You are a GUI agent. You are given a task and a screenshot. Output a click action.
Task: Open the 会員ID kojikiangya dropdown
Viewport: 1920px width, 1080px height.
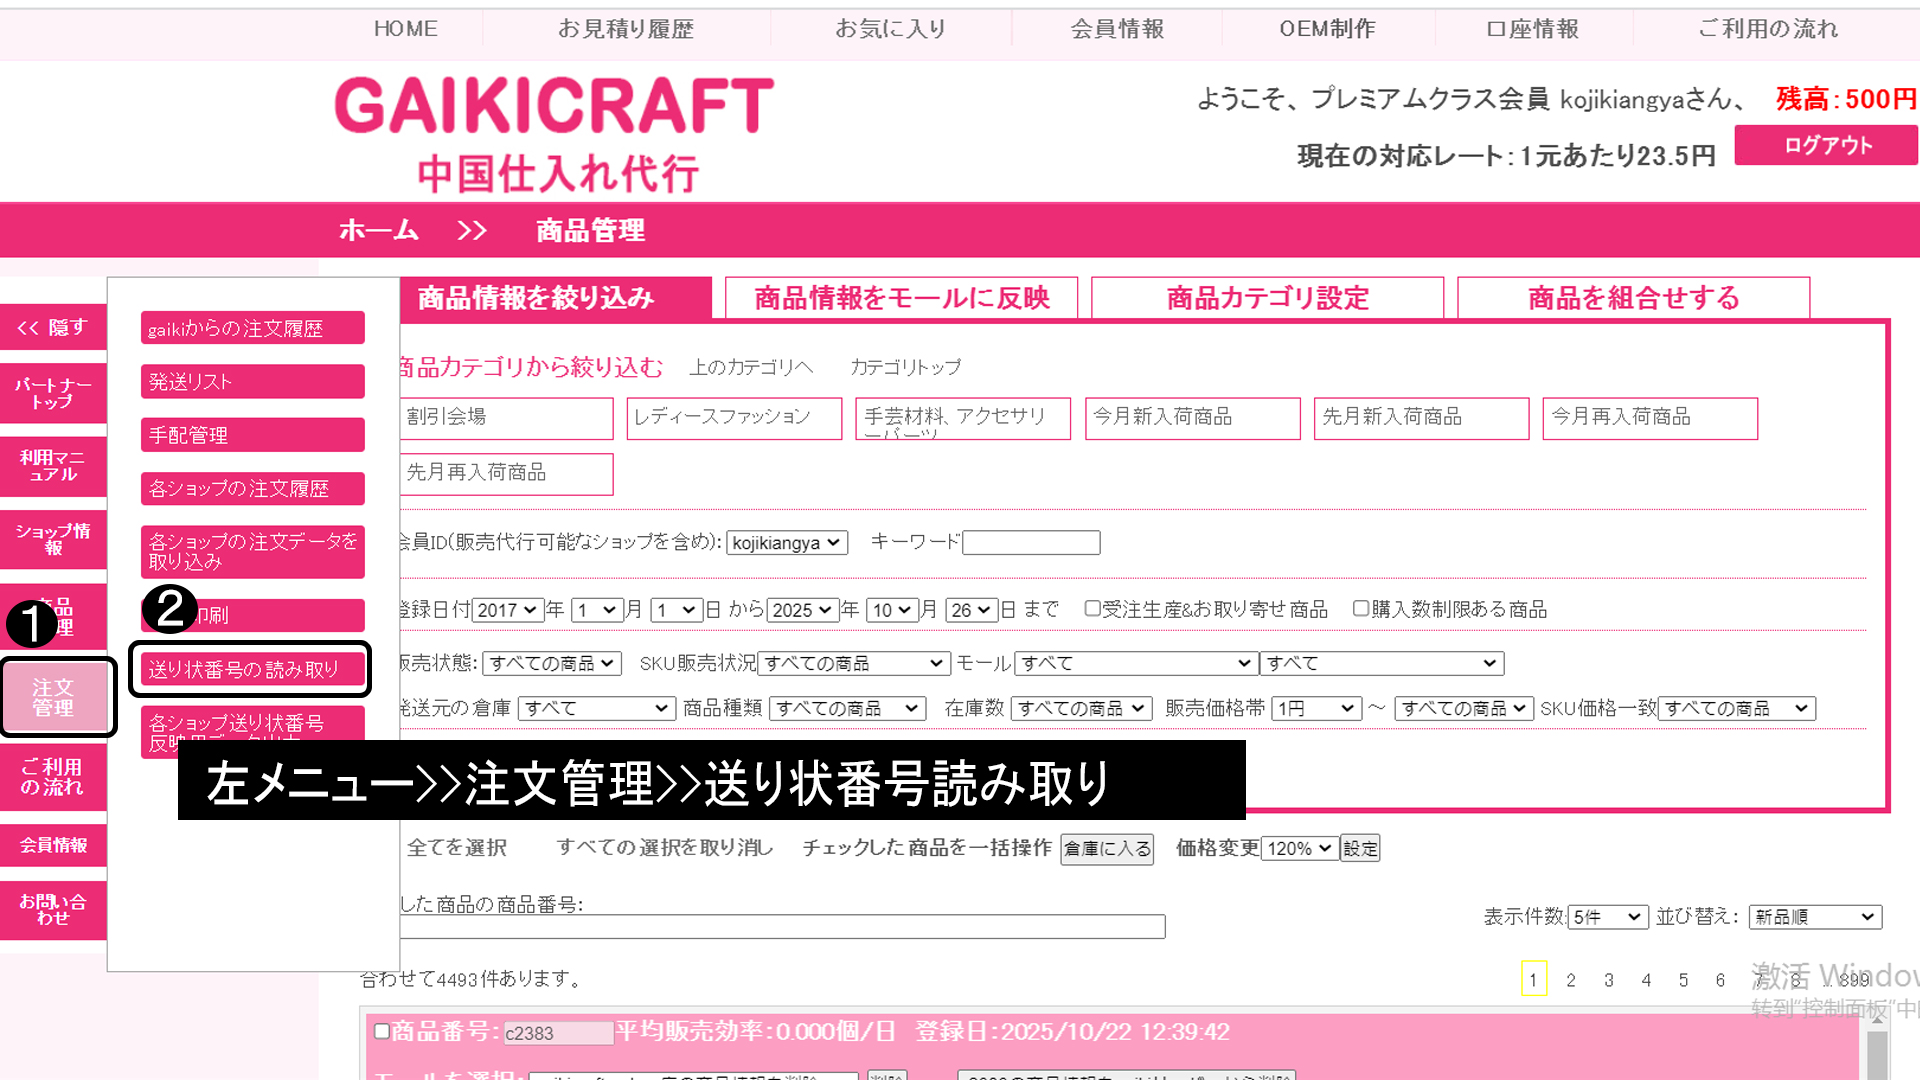tap(787, 543)
